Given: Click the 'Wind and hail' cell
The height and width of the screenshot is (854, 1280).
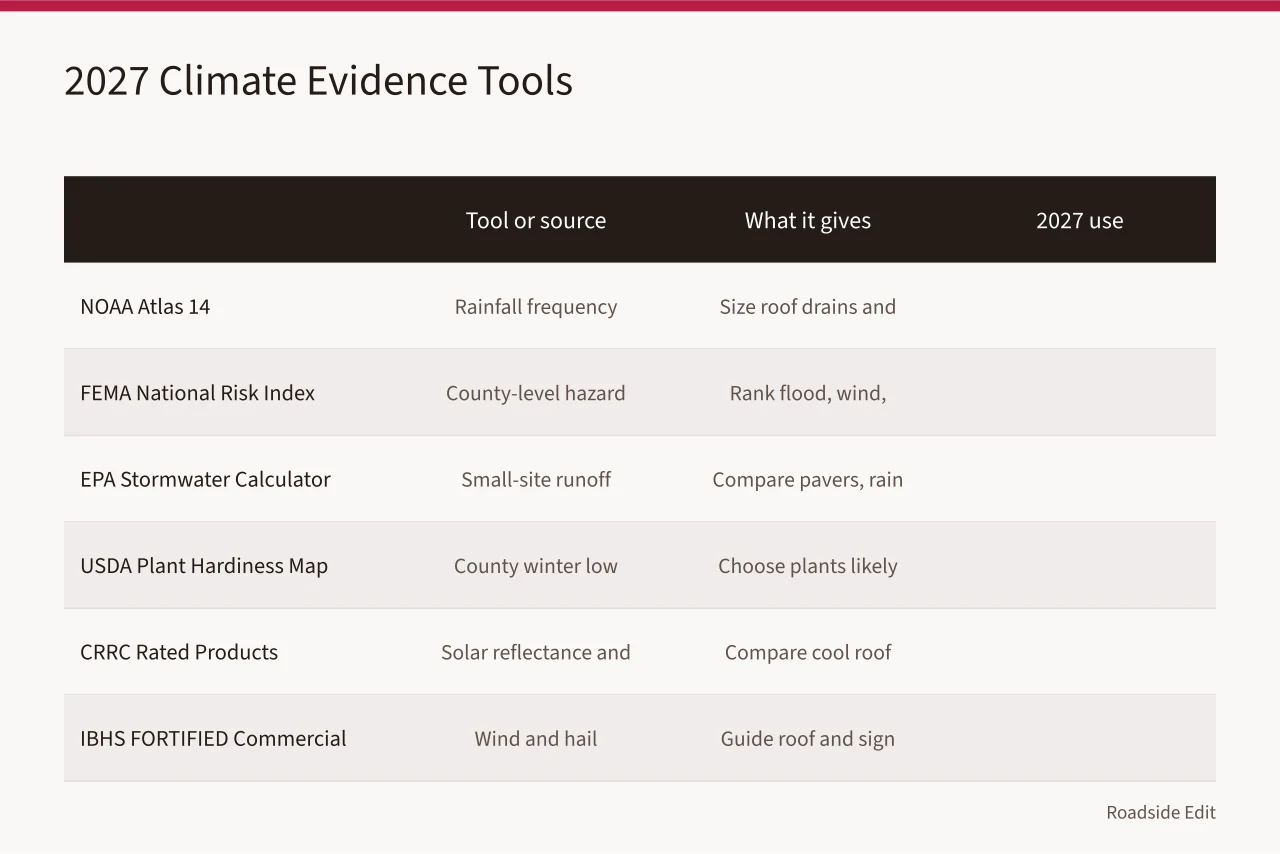Looking at the screenshot, I should (x=536, y=739).
